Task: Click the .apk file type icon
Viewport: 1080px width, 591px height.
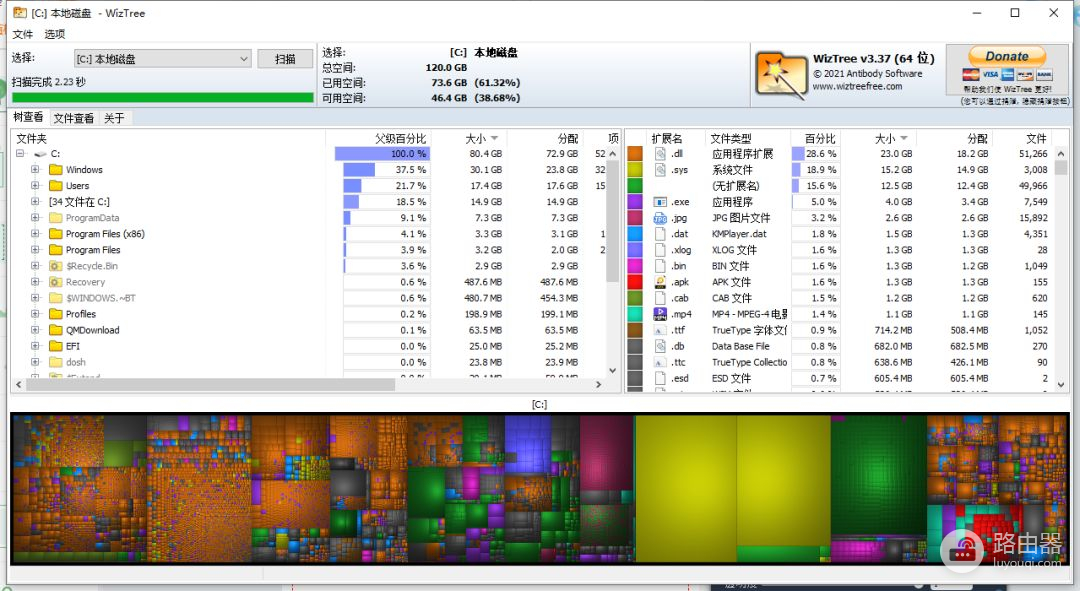Action: [660, 282]
